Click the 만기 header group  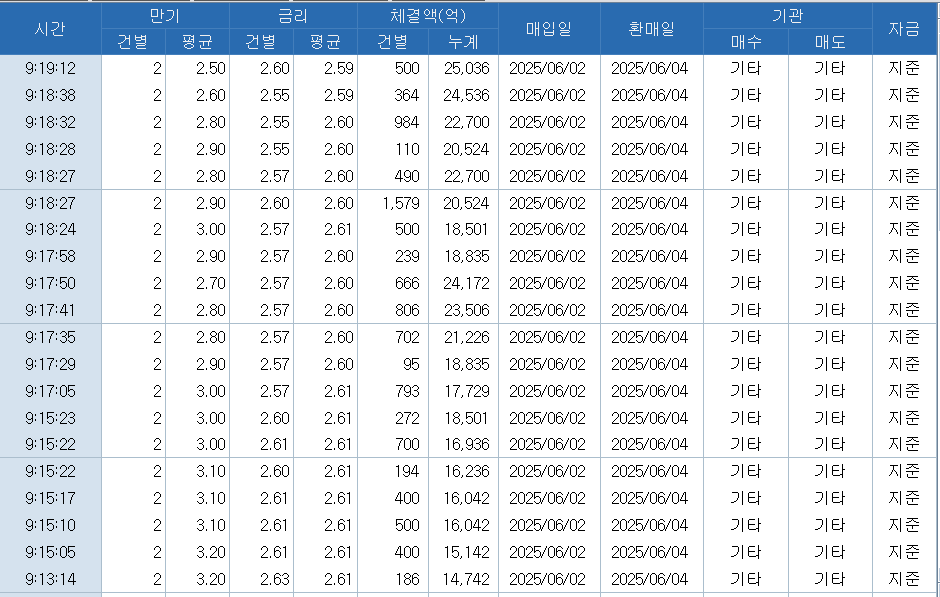(x=164, y=16)
